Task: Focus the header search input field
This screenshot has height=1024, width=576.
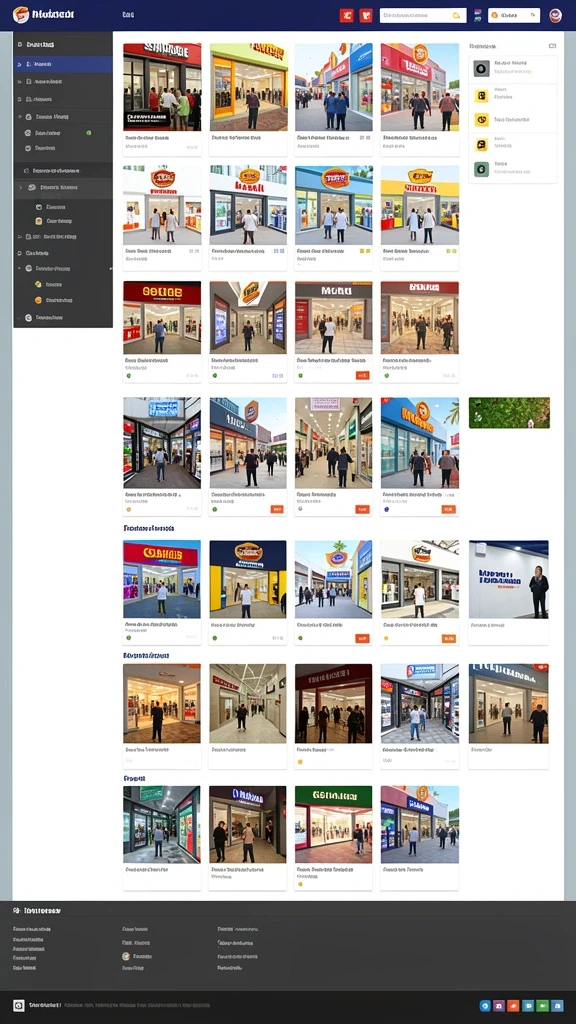Action: (423, 15)
